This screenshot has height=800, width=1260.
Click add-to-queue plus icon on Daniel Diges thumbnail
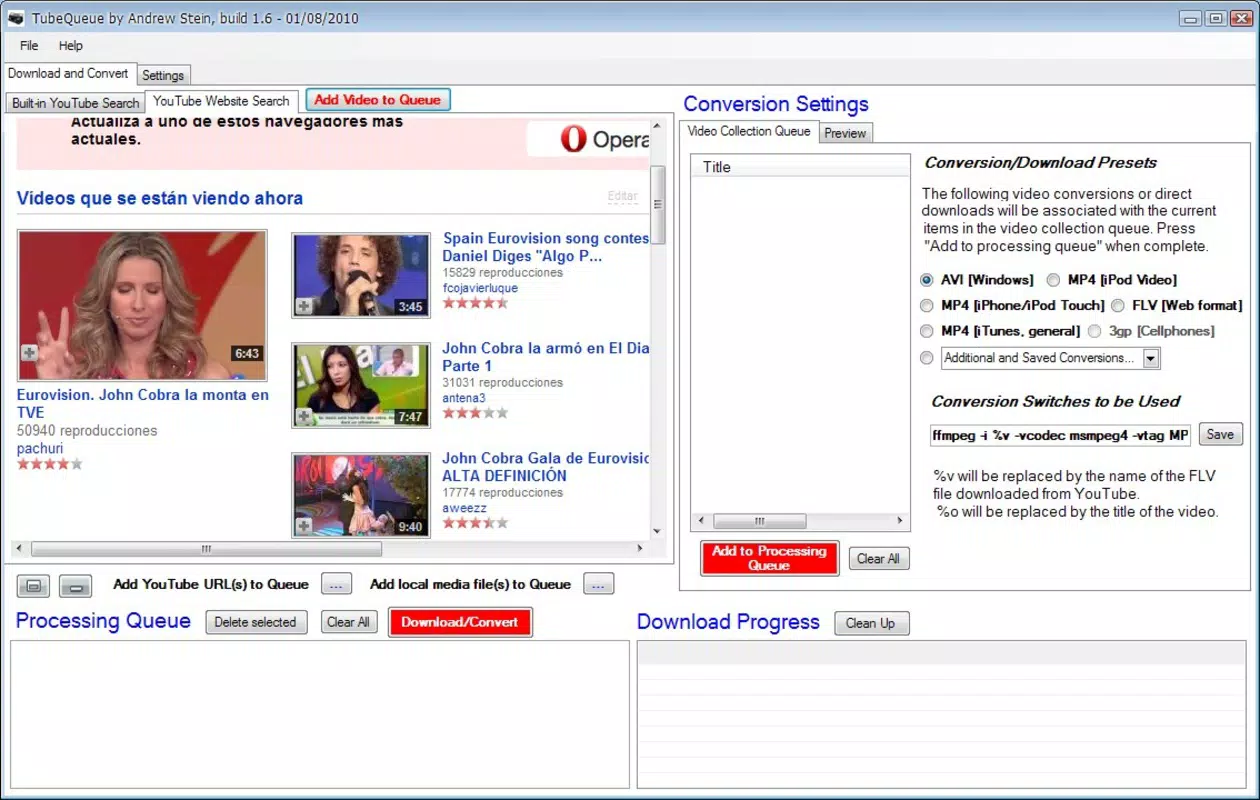[303, 306]
